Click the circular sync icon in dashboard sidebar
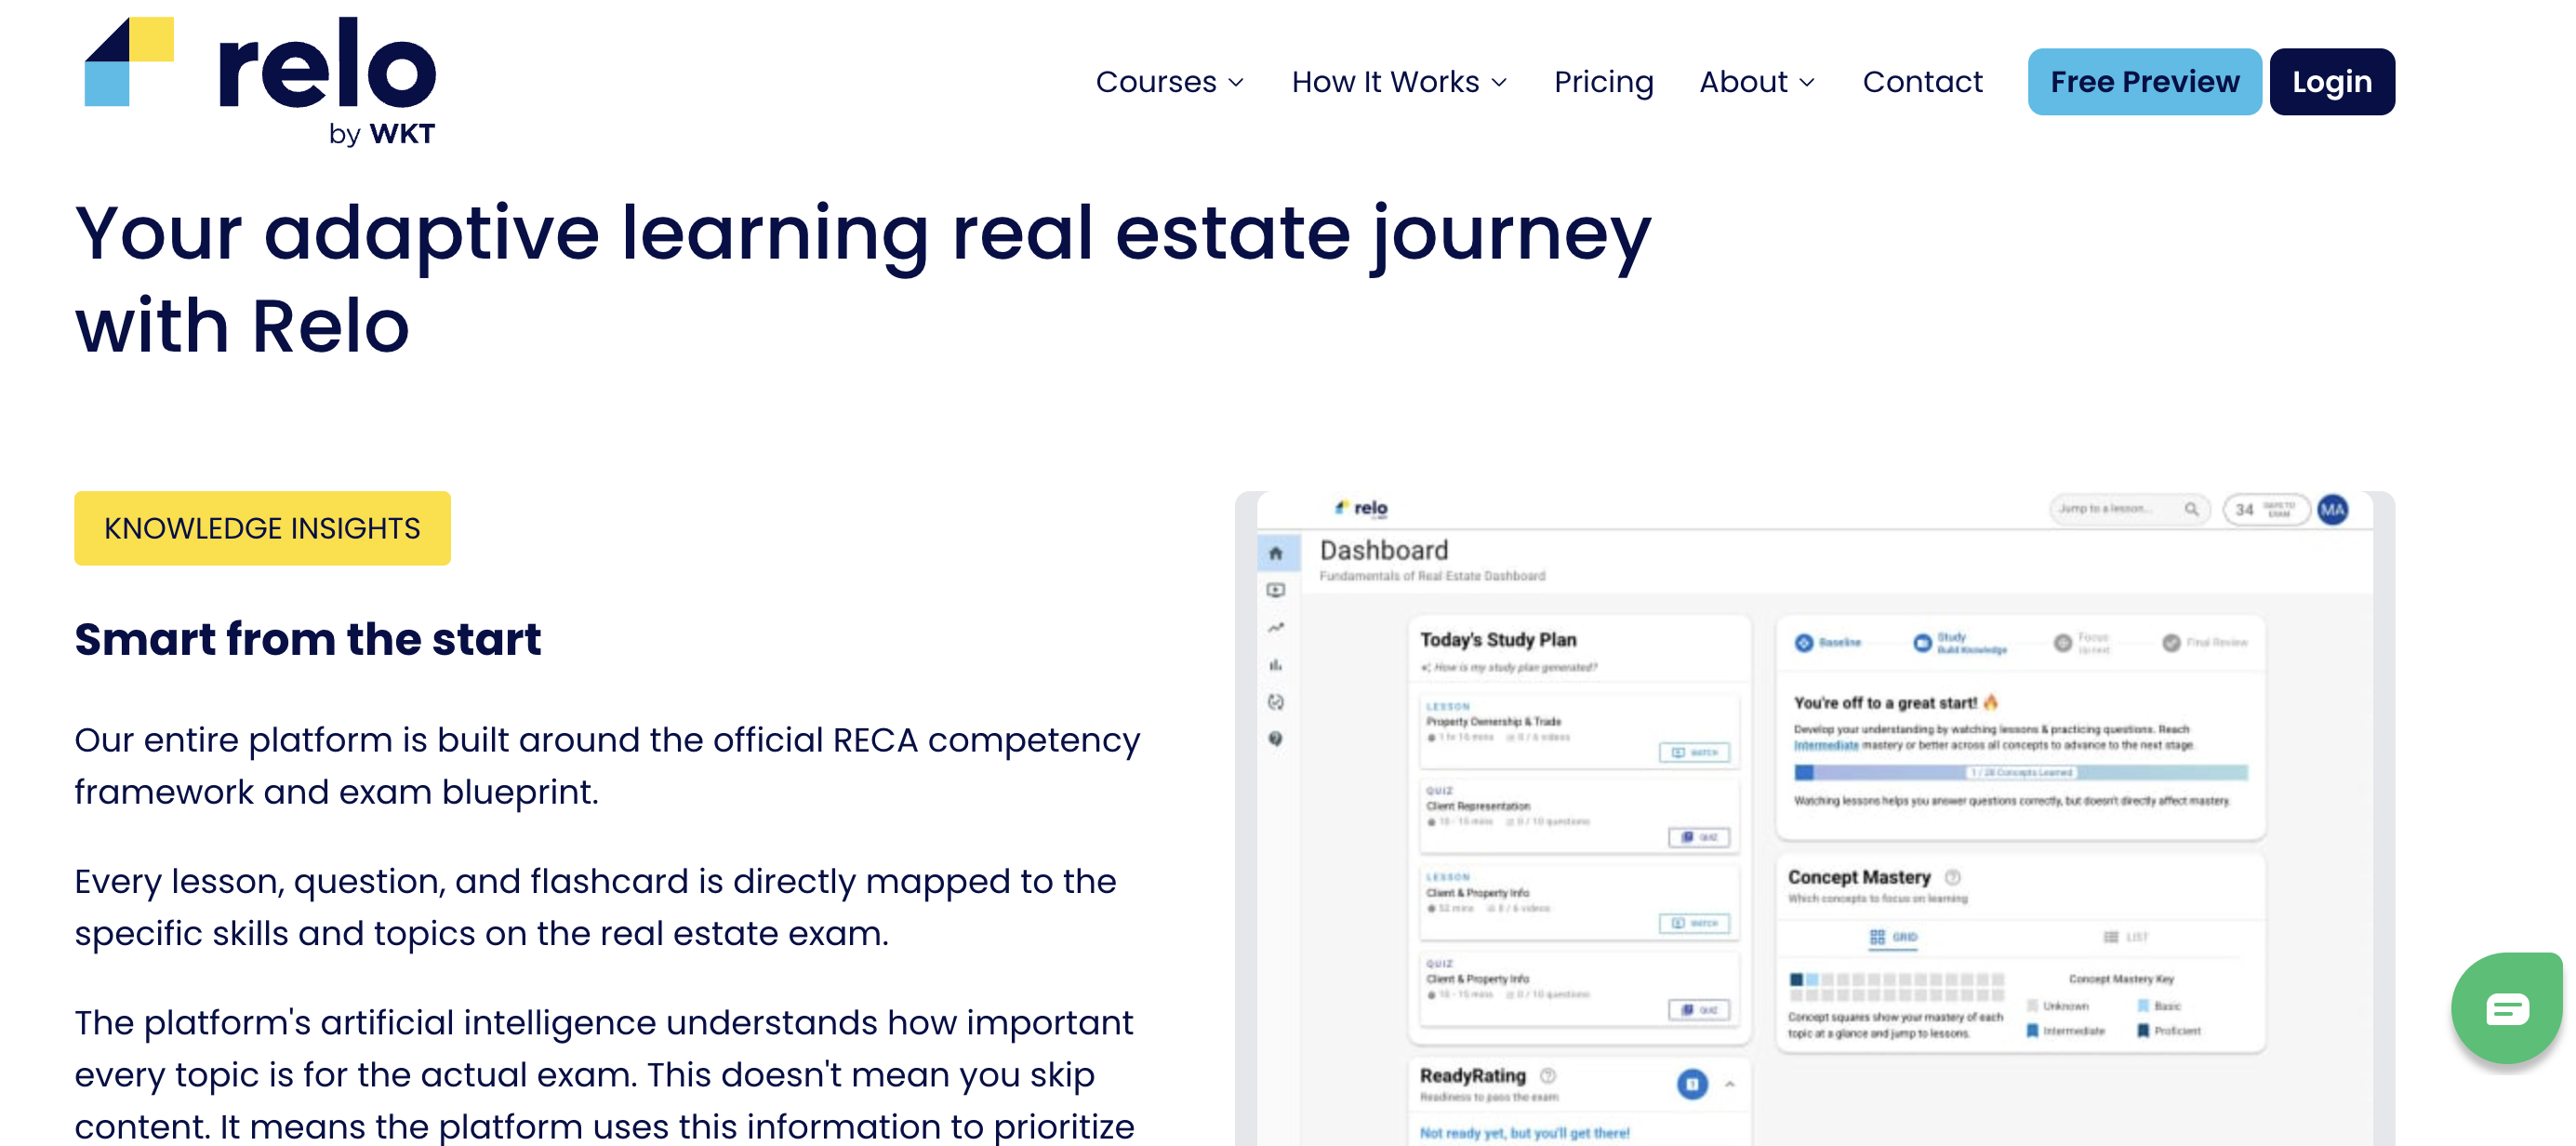 [1276, 702]
